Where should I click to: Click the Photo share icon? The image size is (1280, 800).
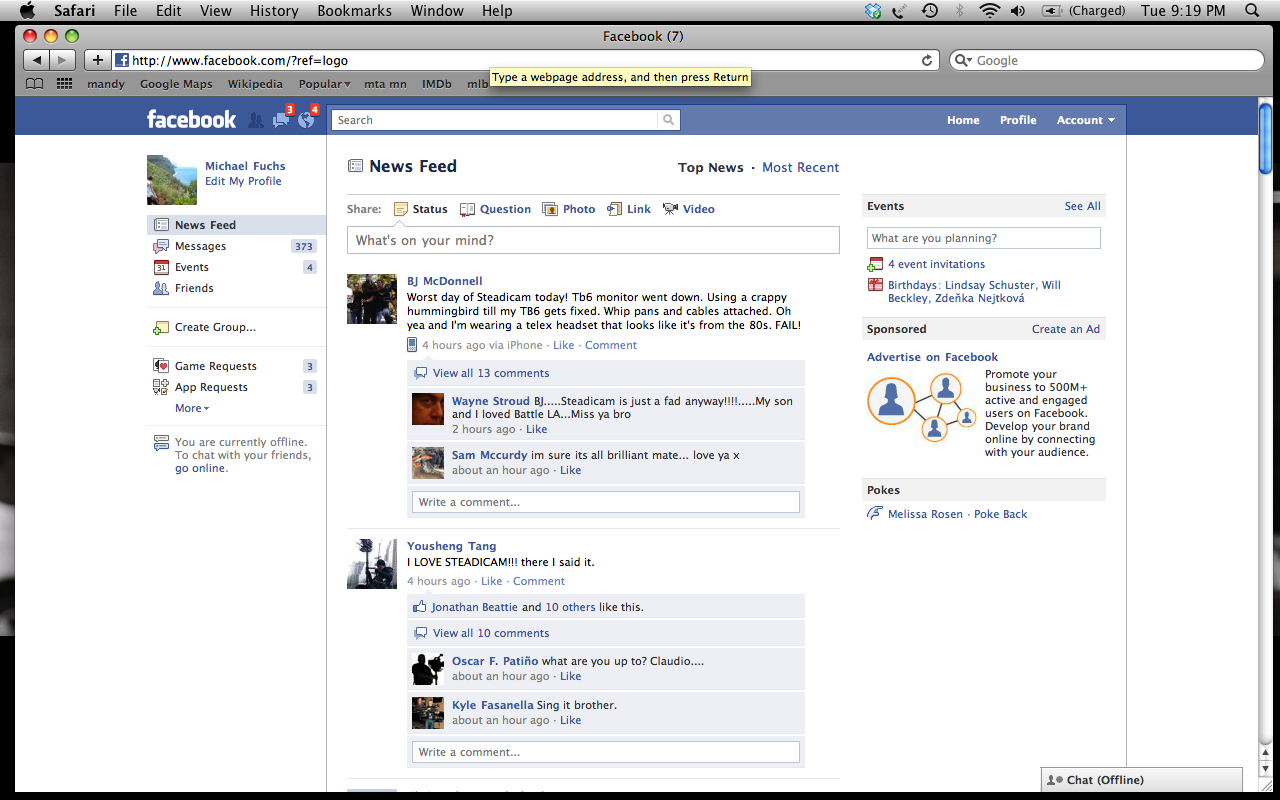pyautogui.click(x=550, y=209)
